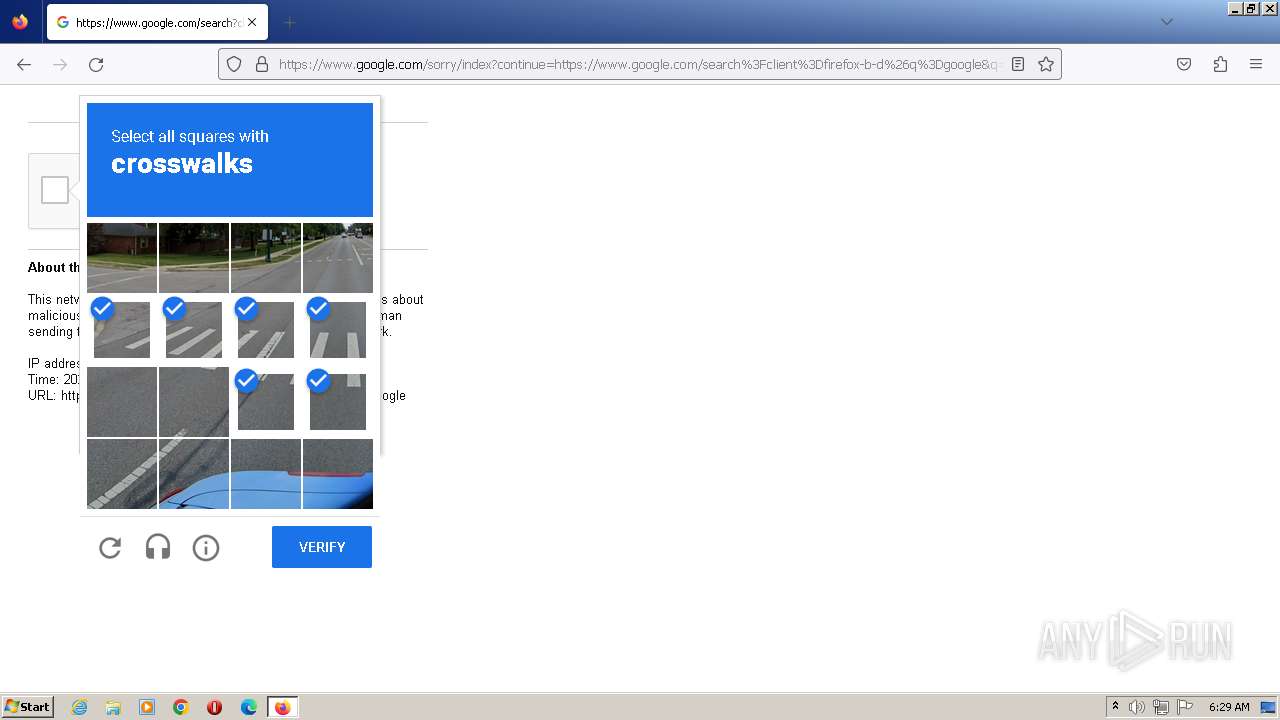
Task: Deselect third-row fourth checked tile
Action: tap(338, 402)
